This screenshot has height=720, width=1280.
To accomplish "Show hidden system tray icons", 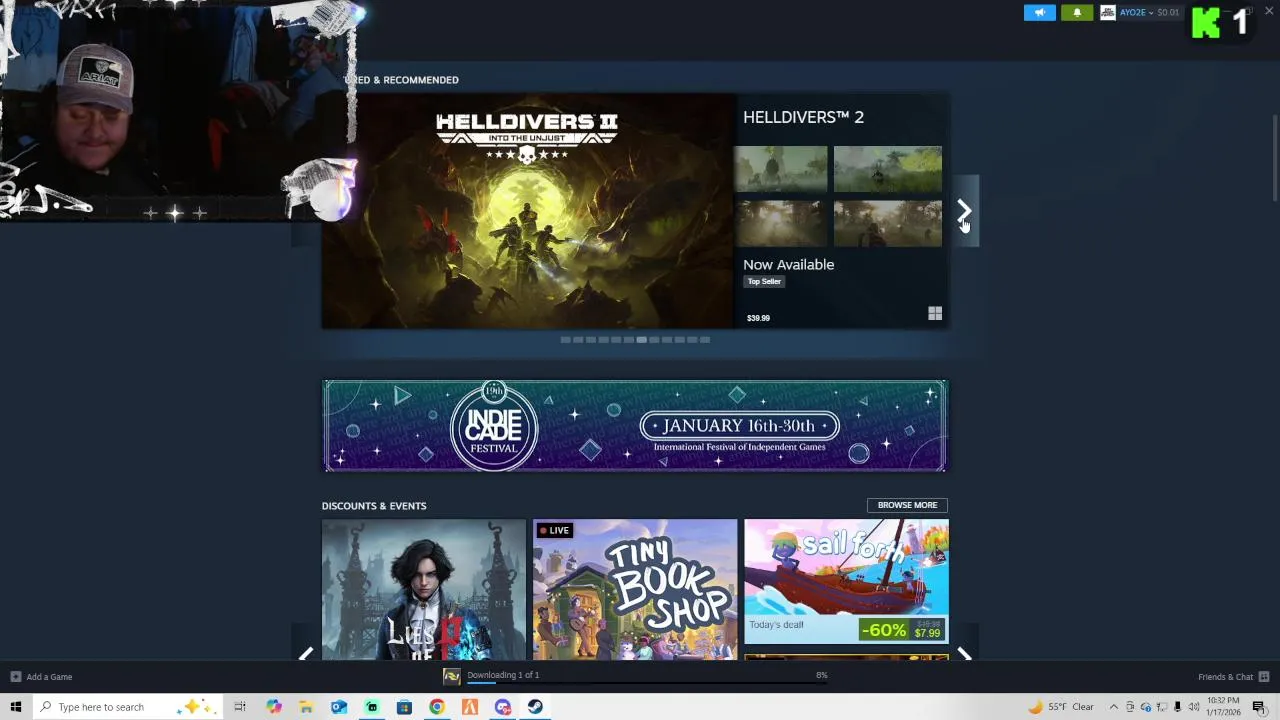I will [1113, 707].
